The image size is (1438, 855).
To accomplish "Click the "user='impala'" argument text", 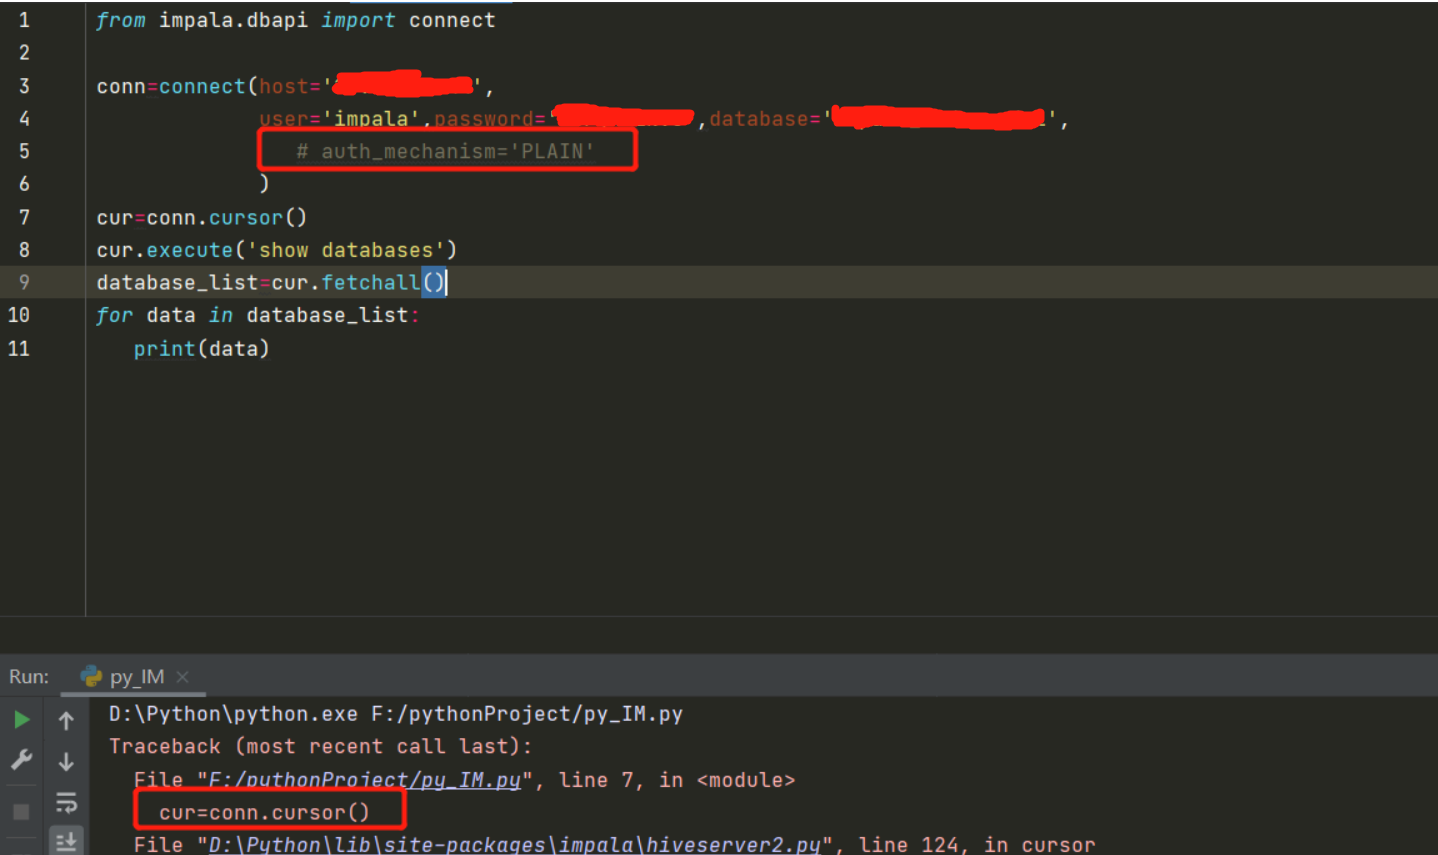I will click(x=340, y=119).
